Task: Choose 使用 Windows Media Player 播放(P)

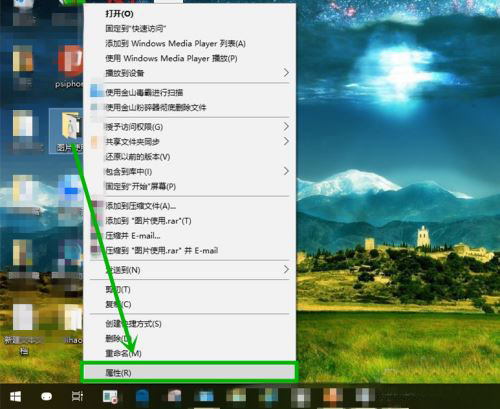Action: click(x=171, y=58)
